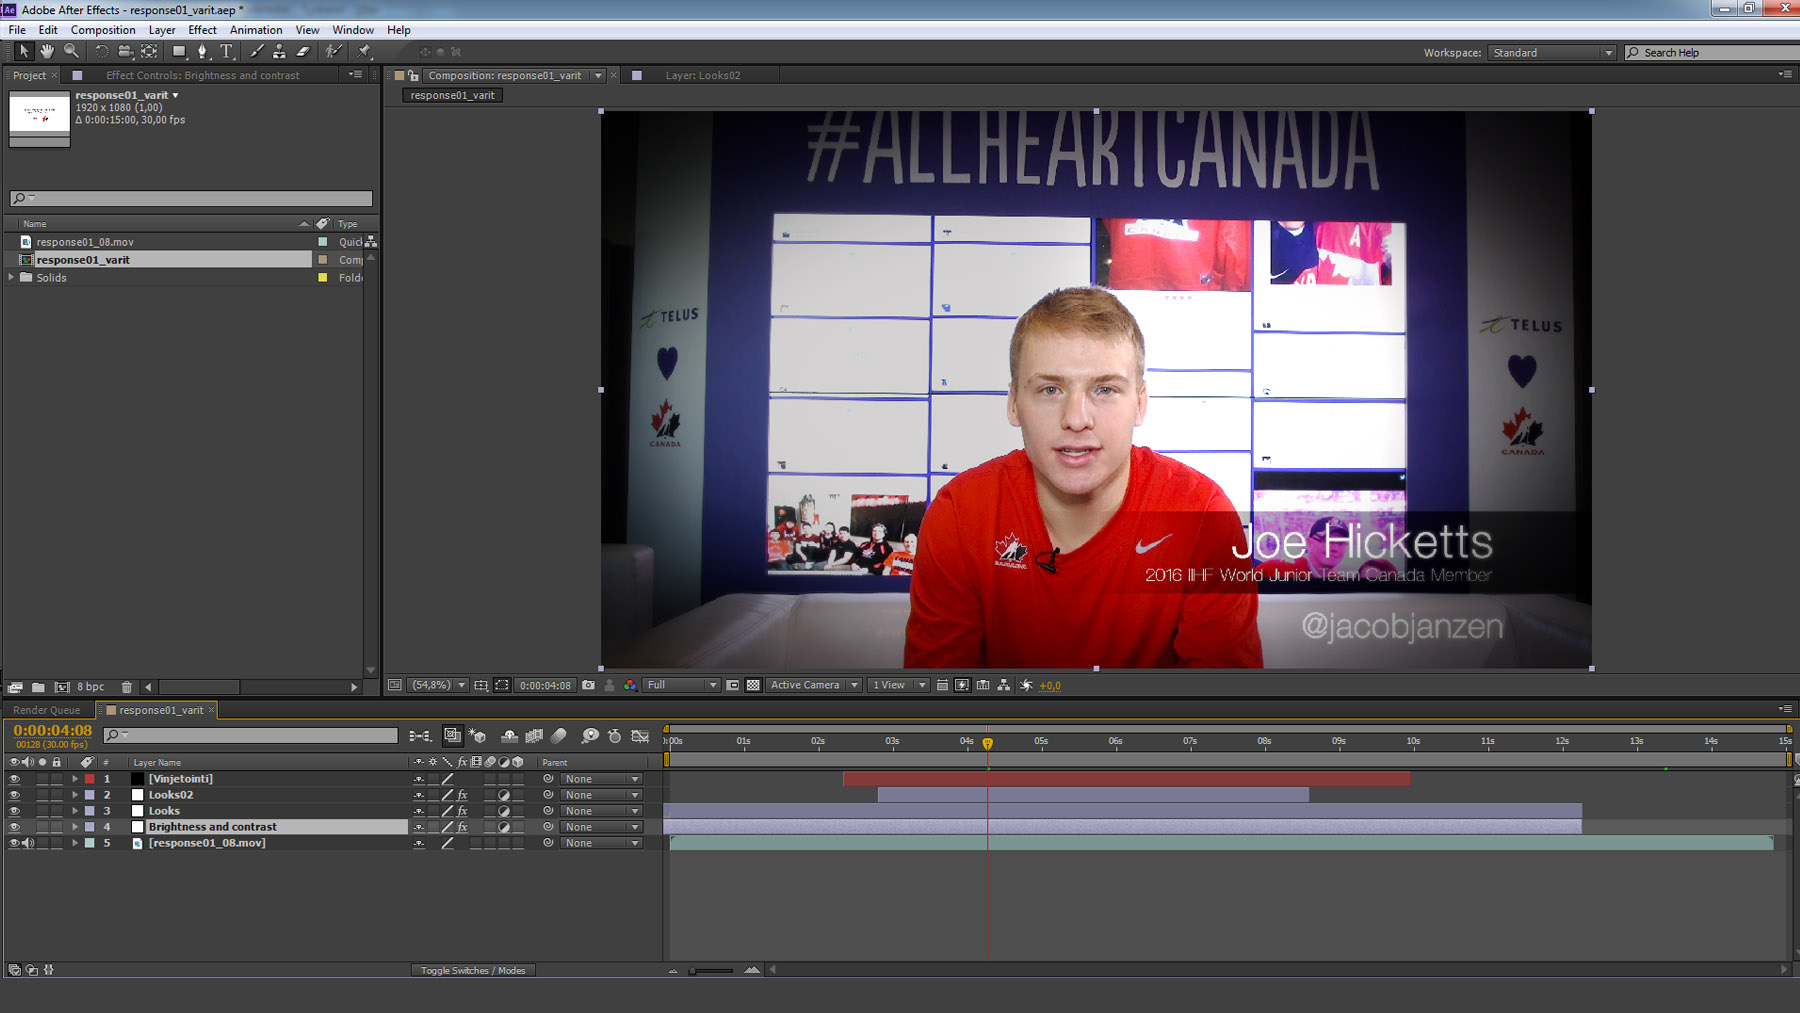Toggle Draft 3D in the timeline

[477, 736]
